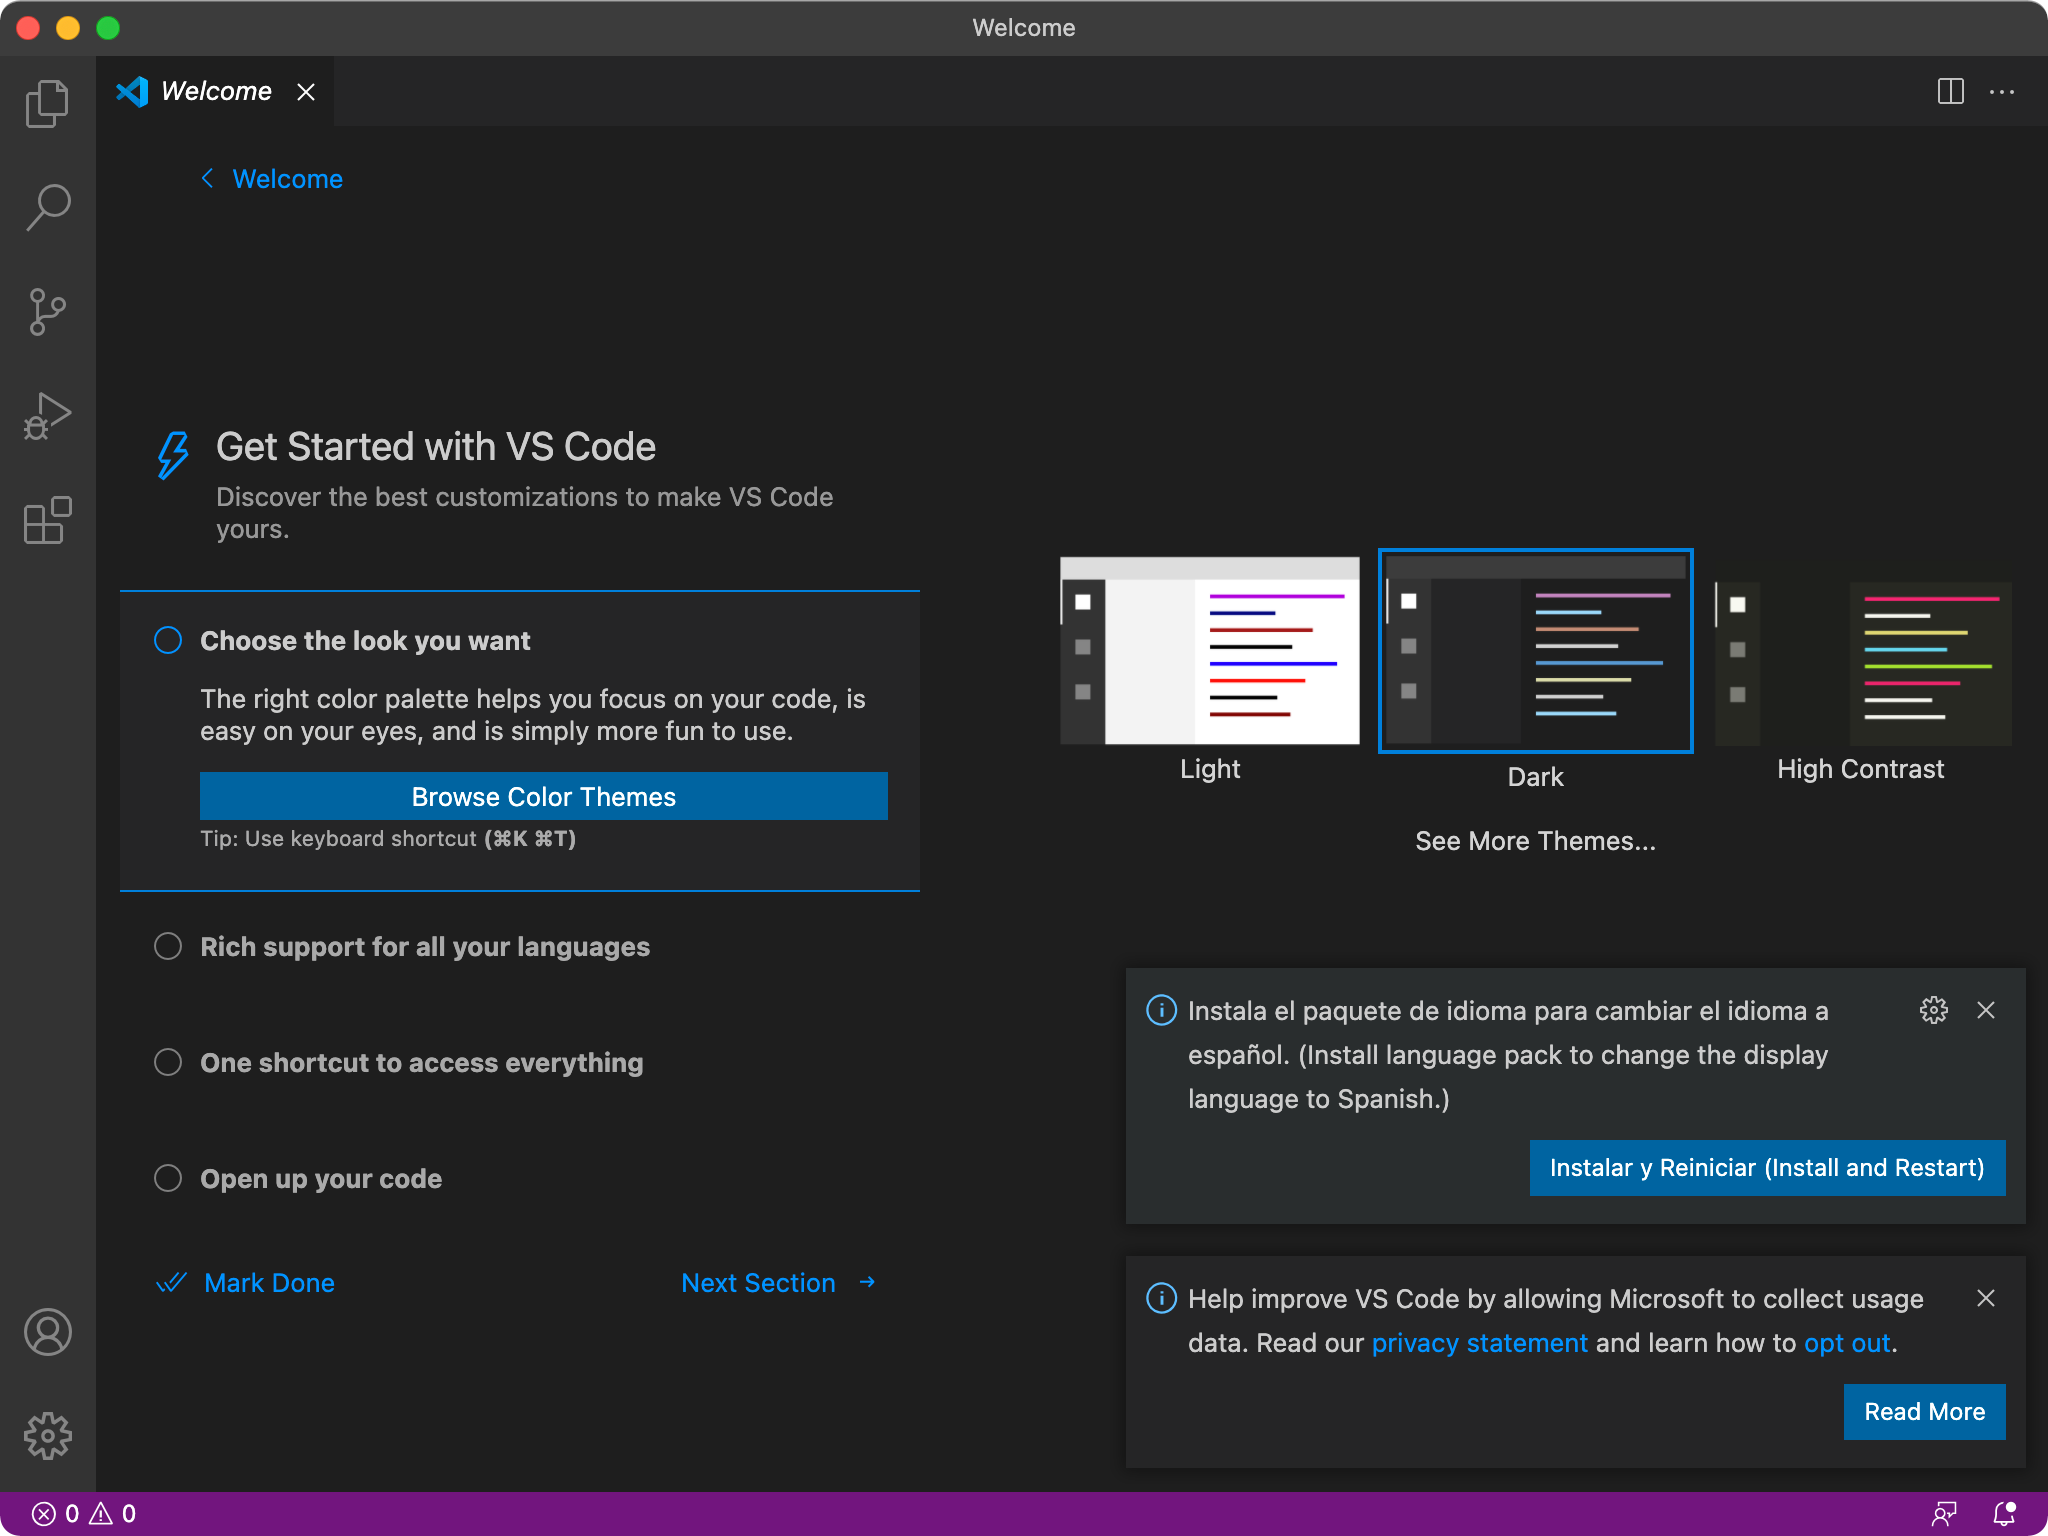Screen dimensions: 2048x1536
Task: Click Instalar y Reiniciar to install language pack
Action: 1766,1167
